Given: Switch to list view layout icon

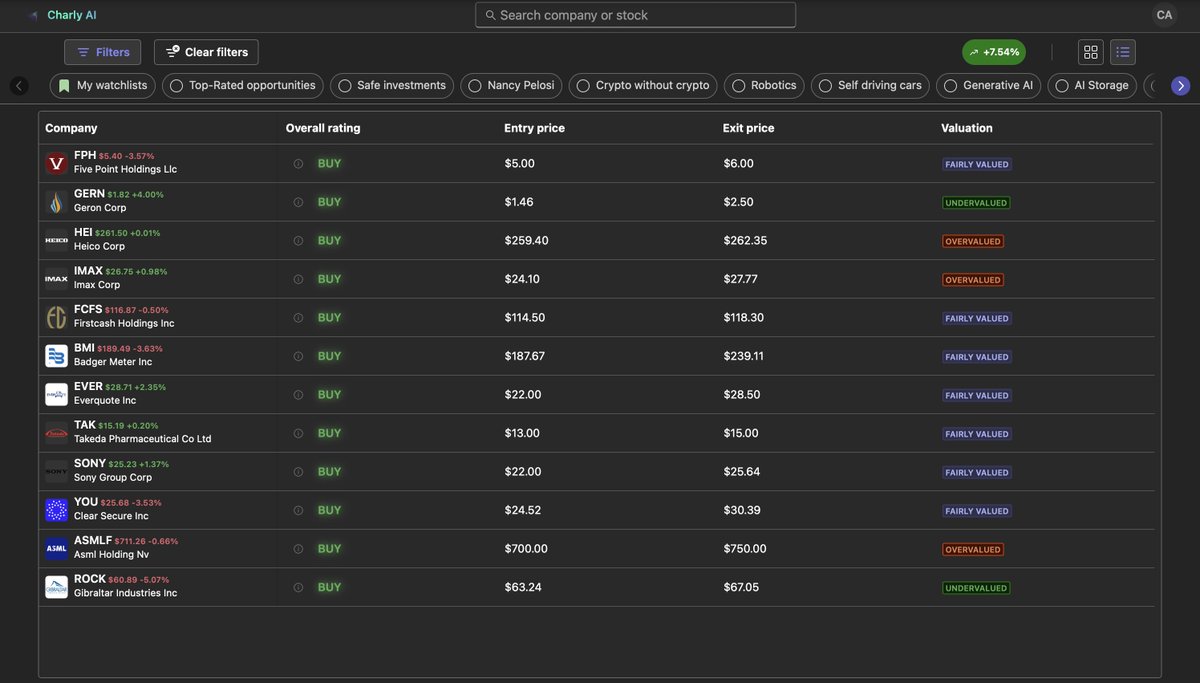Looking at the screenshot, I should click(x=1123, y=52).
